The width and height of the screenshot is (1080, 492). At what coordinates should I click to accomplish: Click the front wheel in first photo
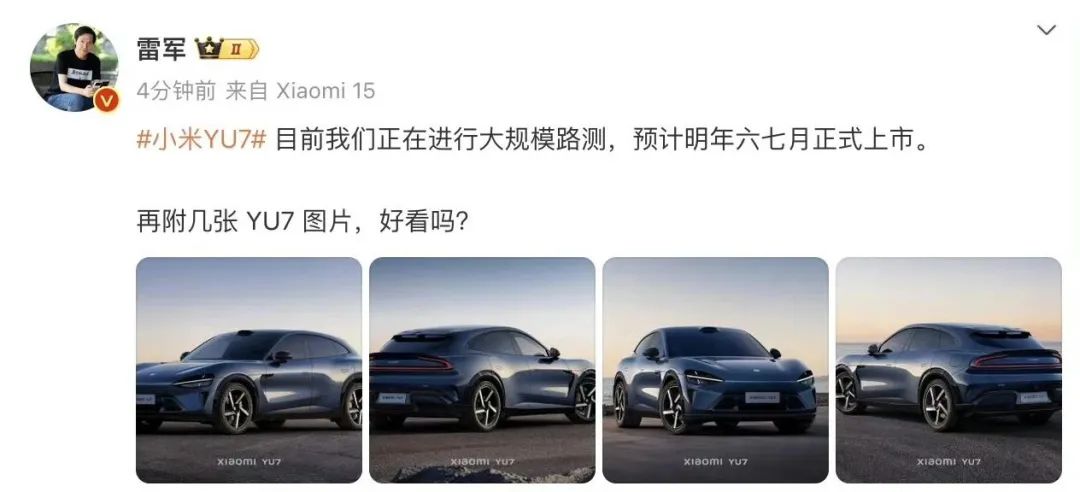coord(233,408)
